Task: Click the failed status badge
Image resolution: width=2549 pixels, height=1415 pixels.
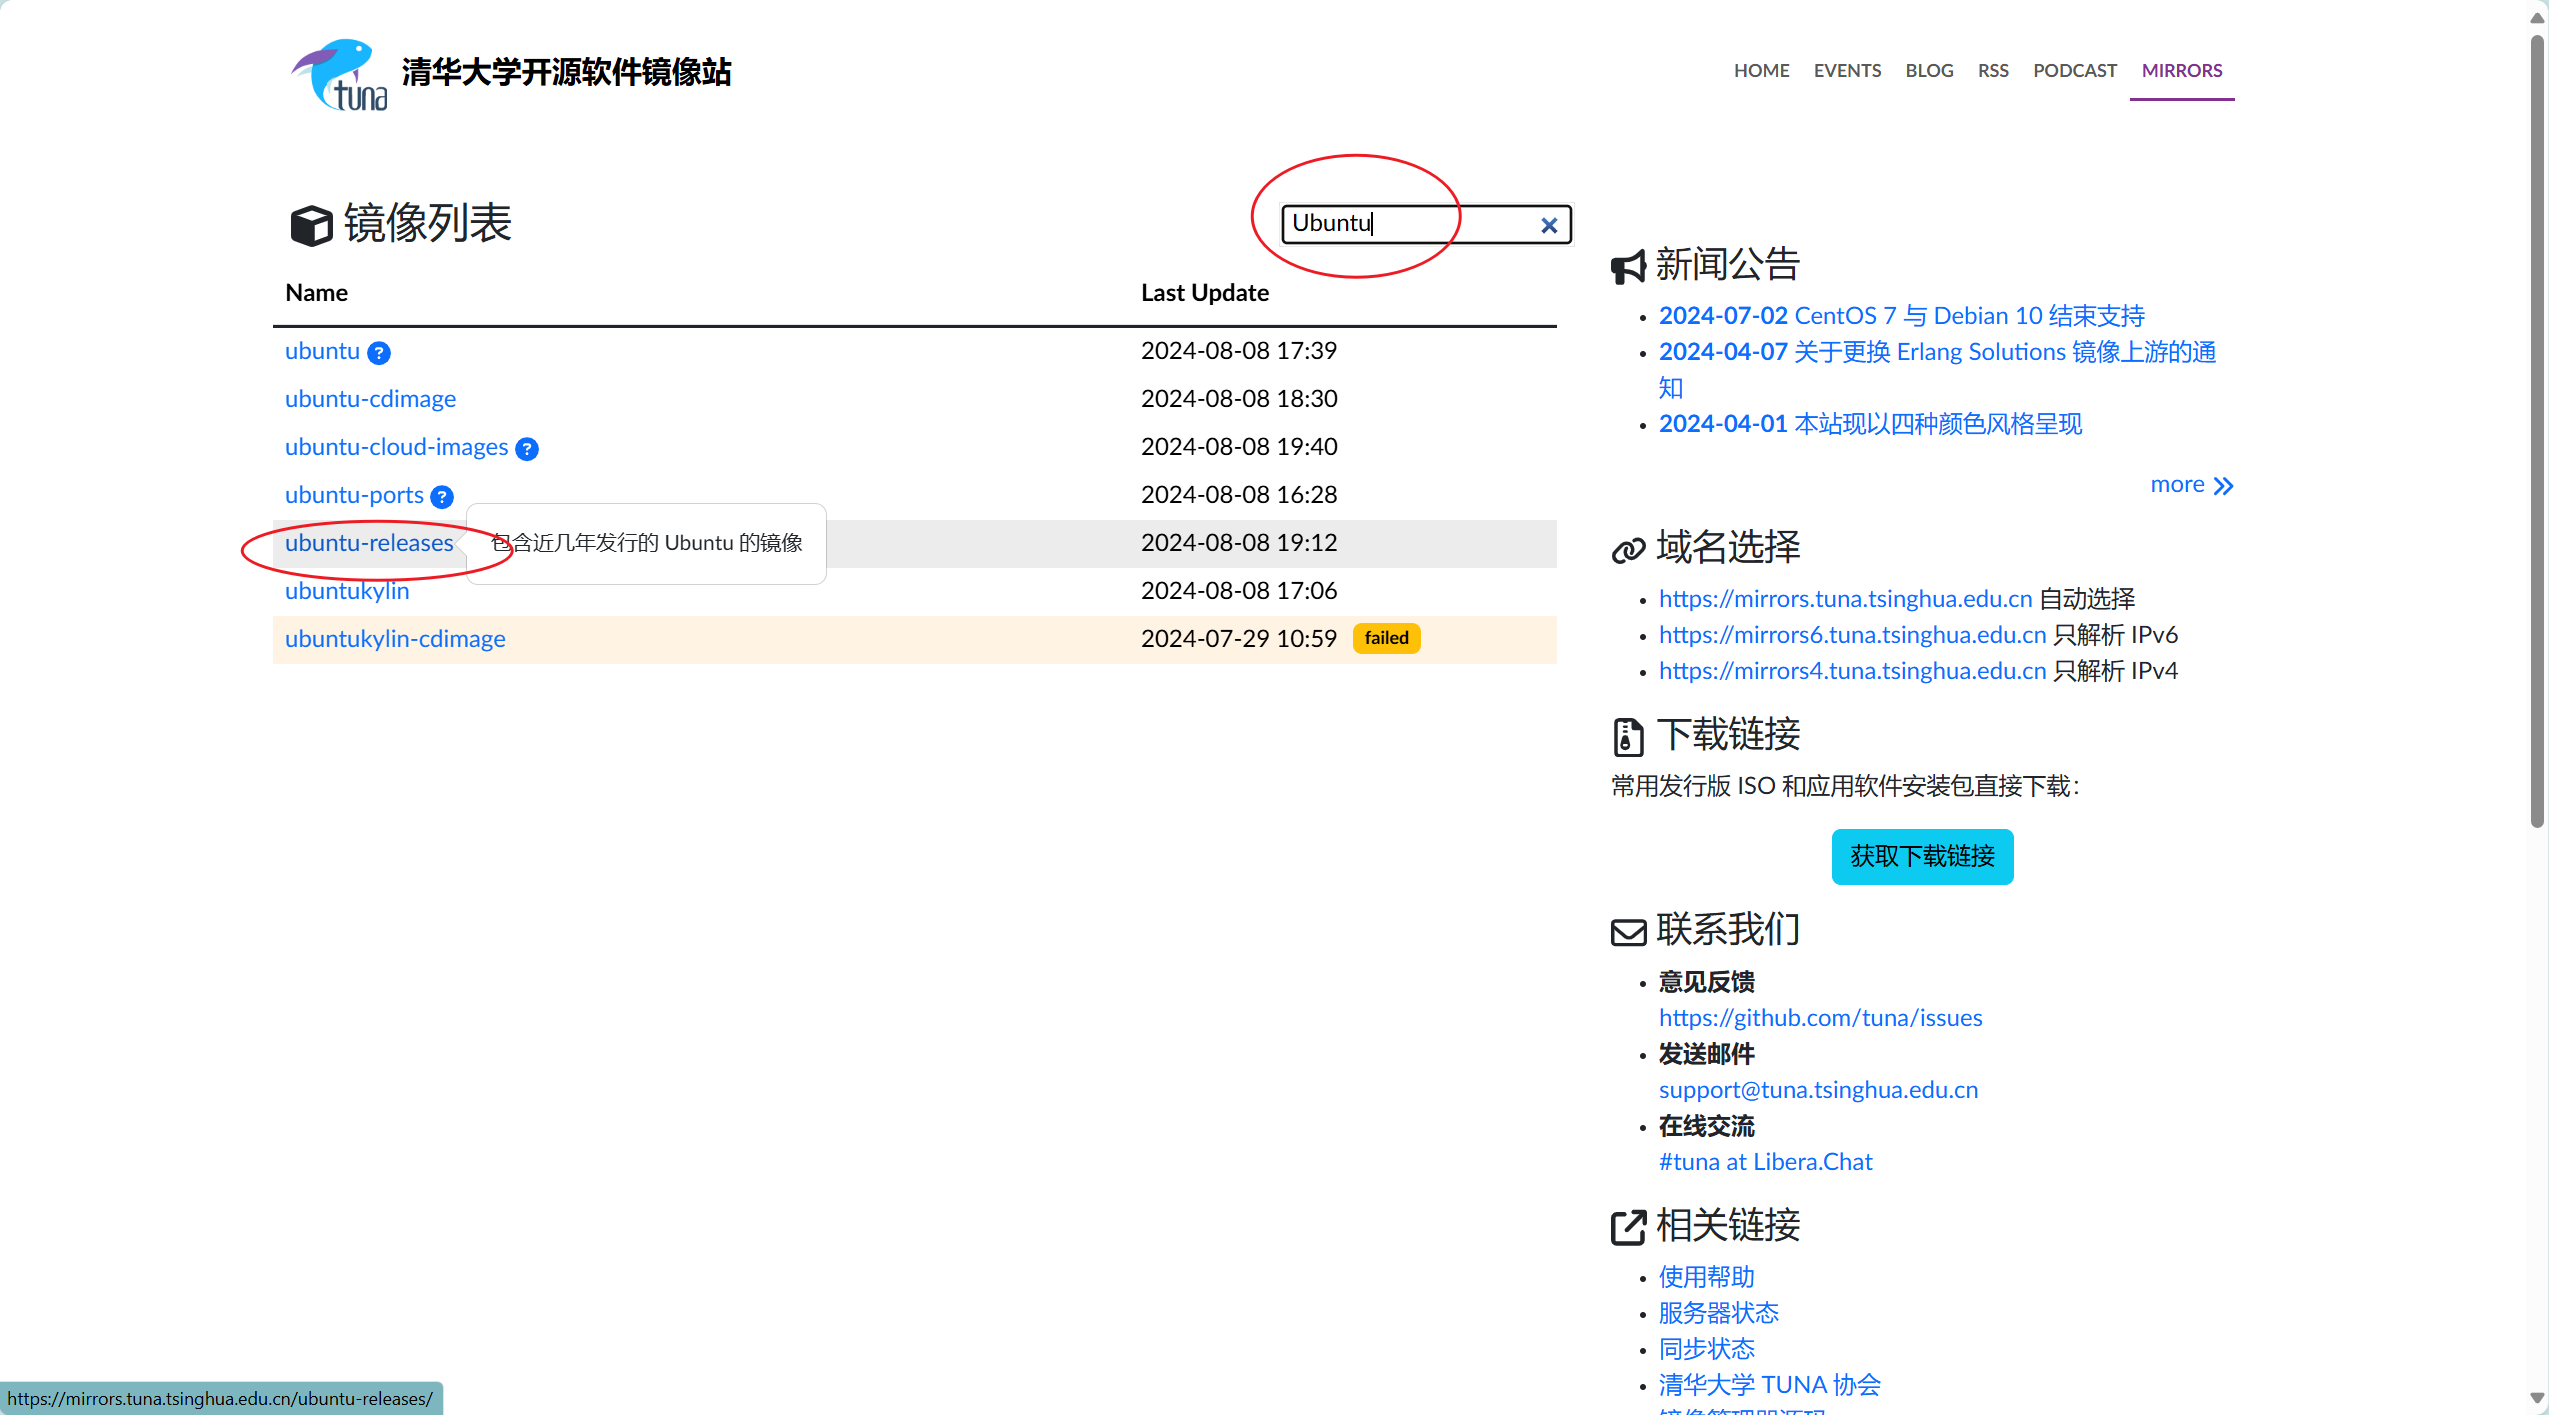Action: pos(1386,638)
